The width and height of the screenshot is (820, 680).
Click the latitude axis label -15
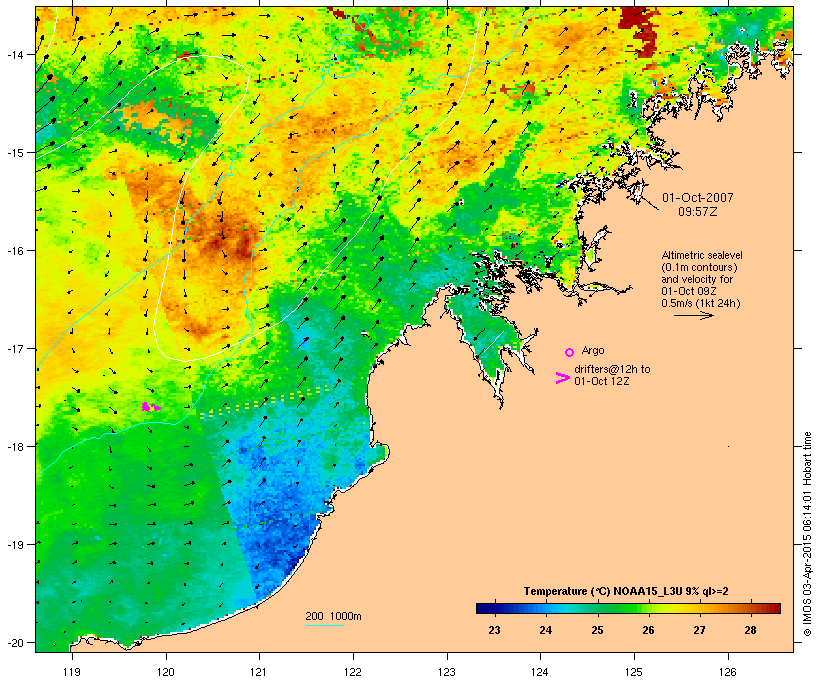click(14, 153)
